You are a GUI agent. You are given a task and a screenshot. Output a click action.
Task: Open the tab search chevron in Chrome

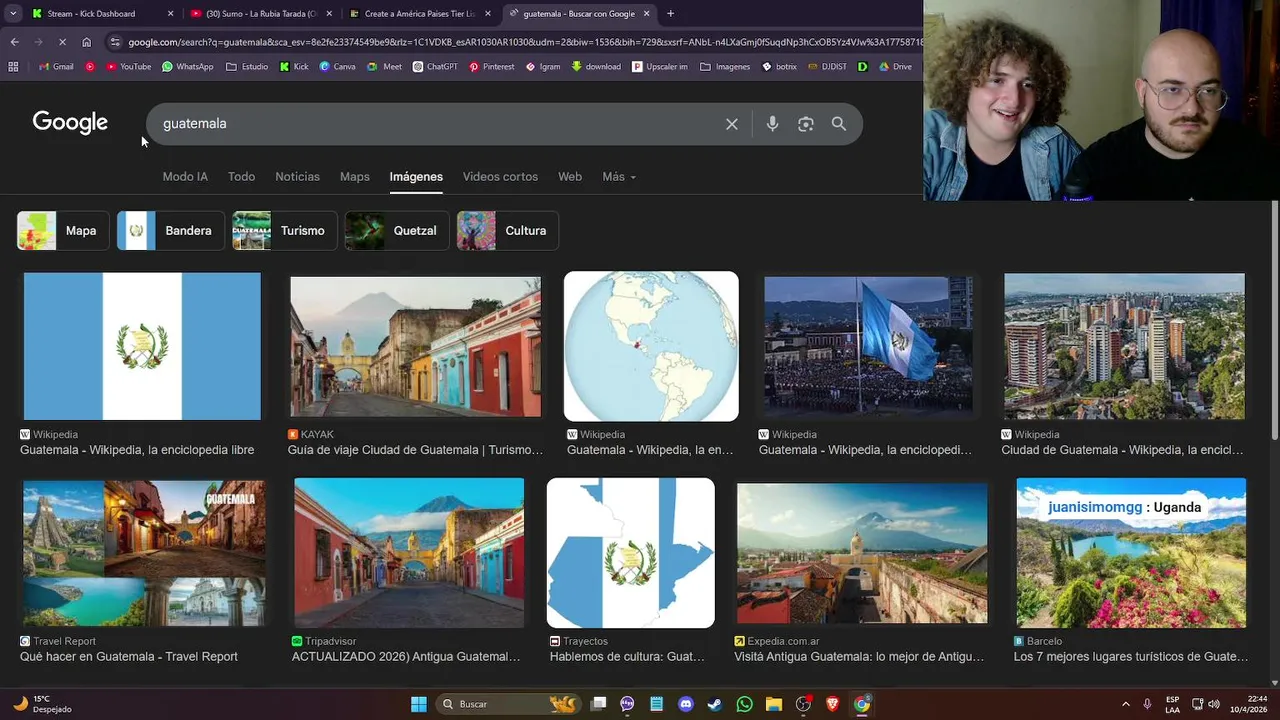14,14
